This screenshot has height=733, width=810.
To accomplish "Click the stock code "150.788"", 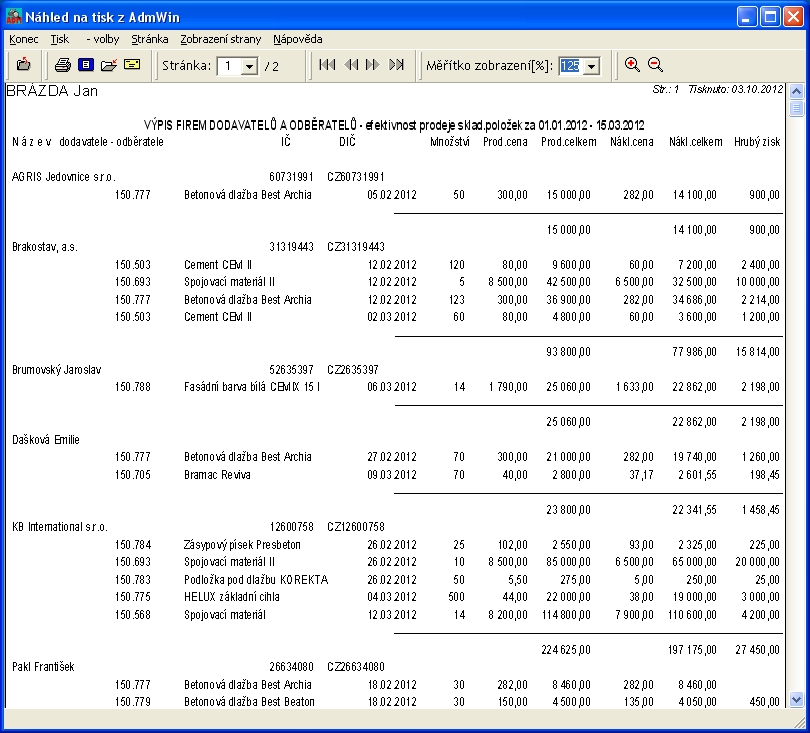I will 133,387.
